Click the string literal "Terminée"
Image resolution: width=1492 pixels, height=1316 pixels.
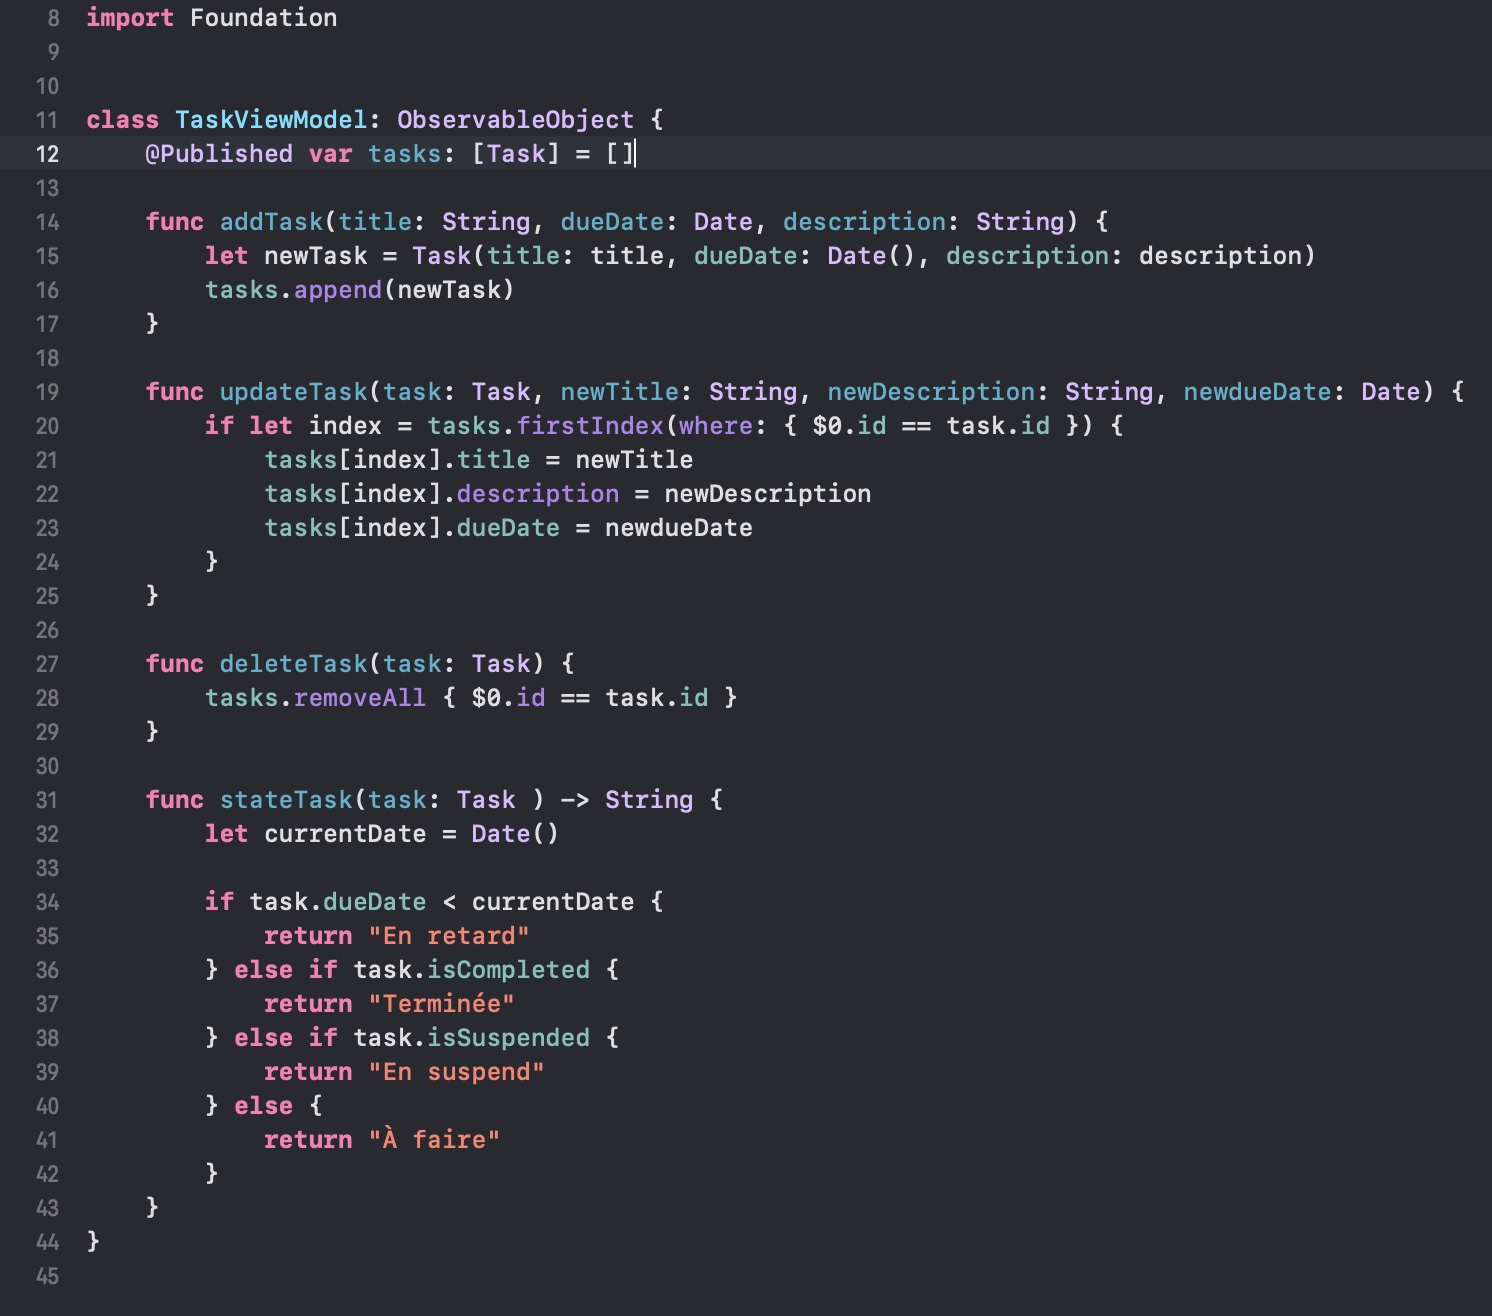coord(440,1003)
